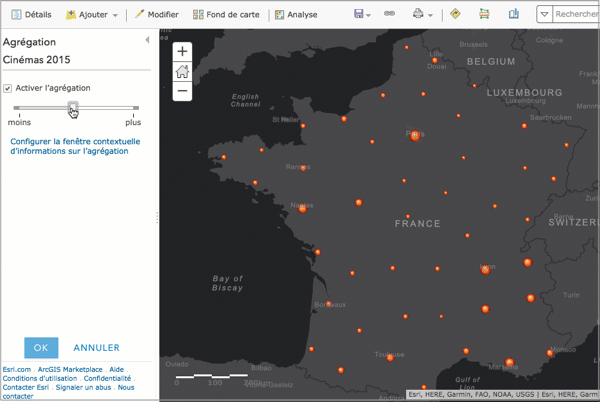
Task: Open the search options dropdown triangle
Action: (545, 15)
